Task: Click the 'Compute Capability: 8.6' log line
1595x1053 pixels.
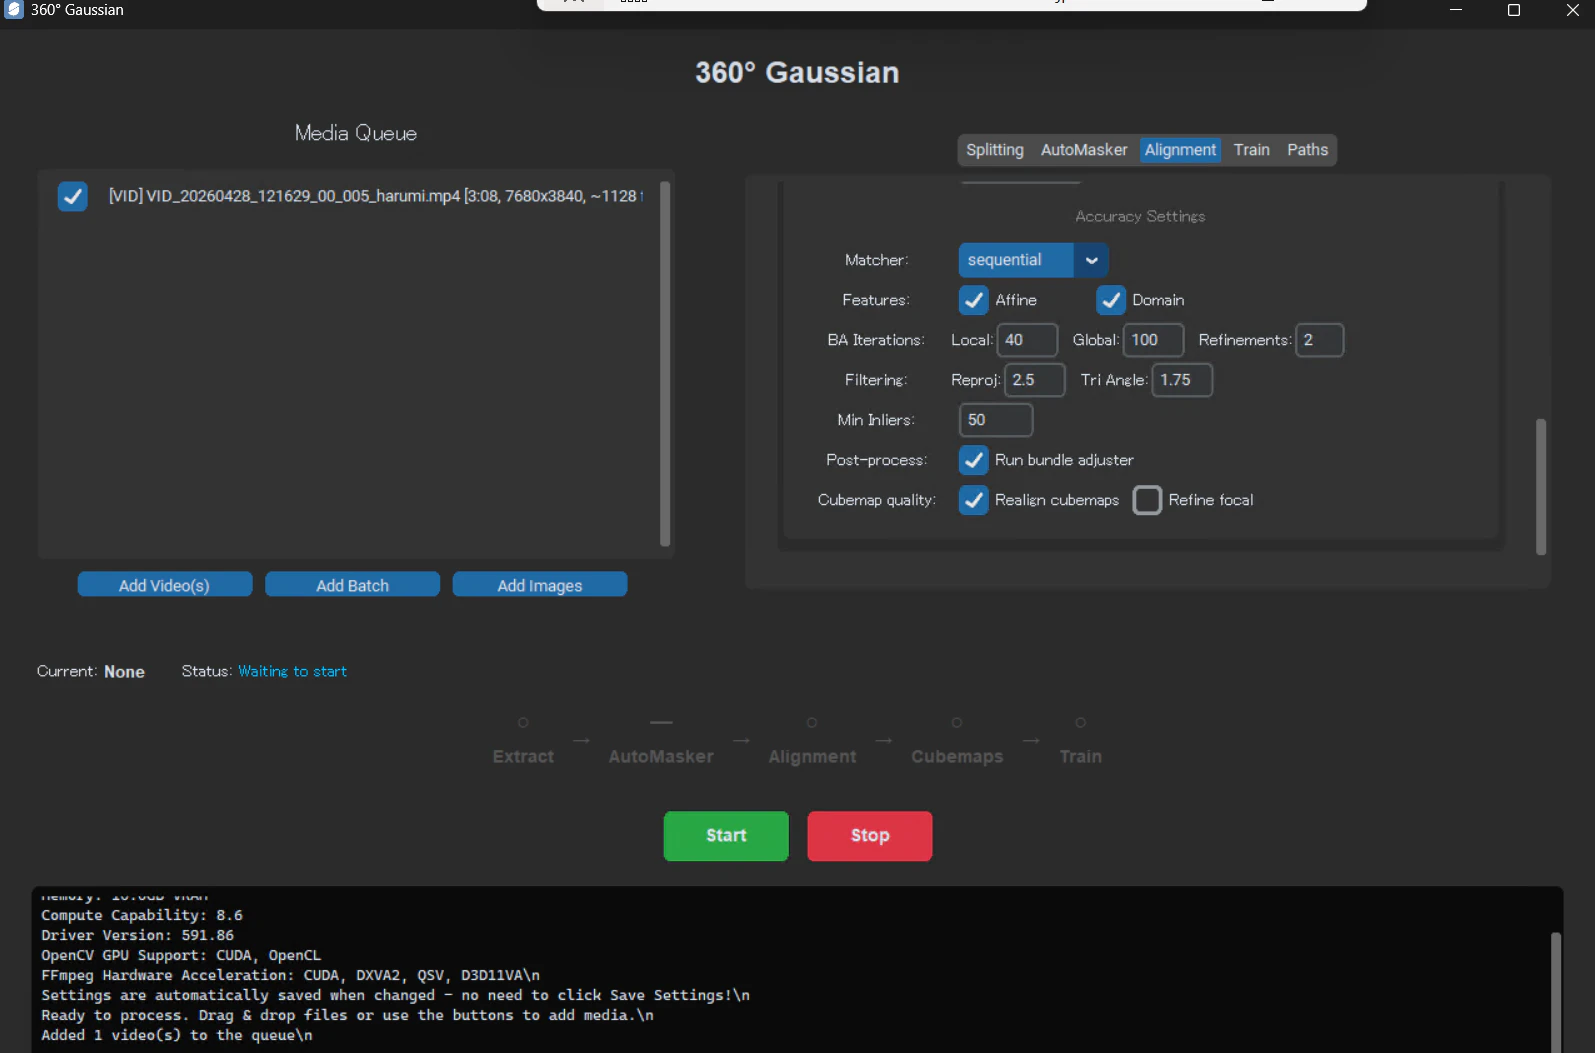Action: 142,915
